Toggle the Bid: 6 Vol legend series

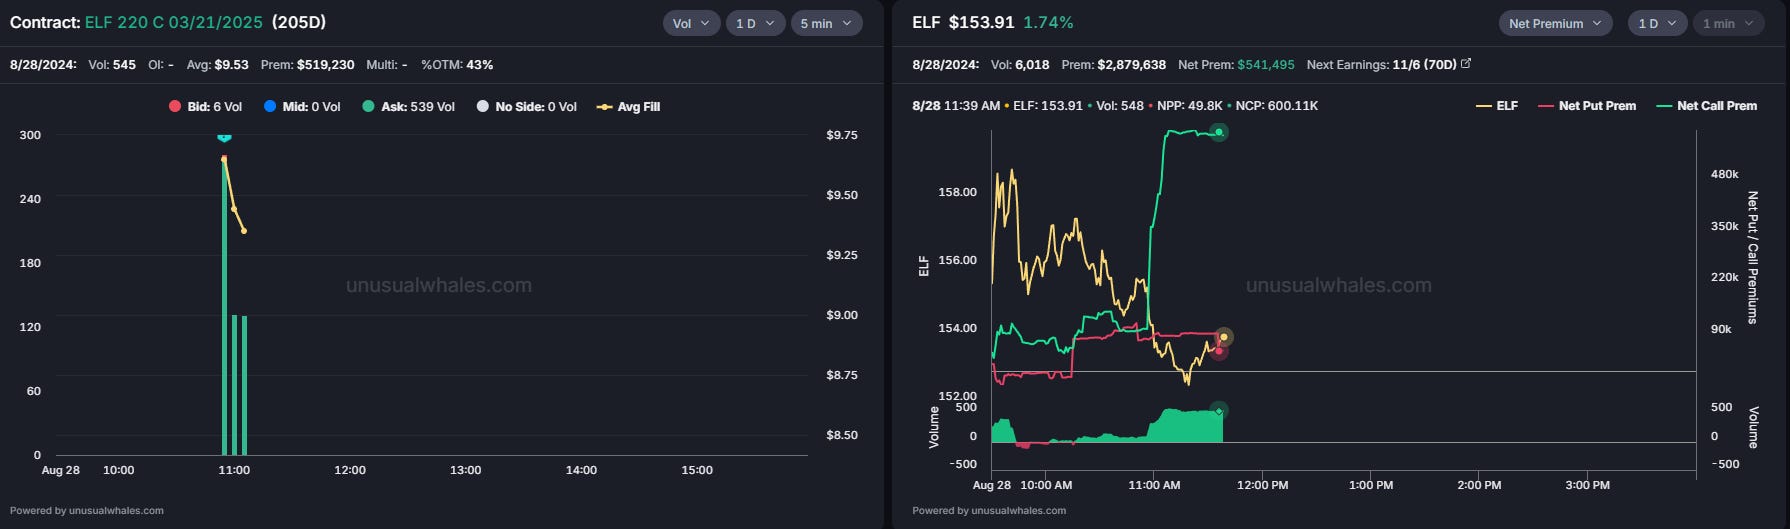[206, 107]
